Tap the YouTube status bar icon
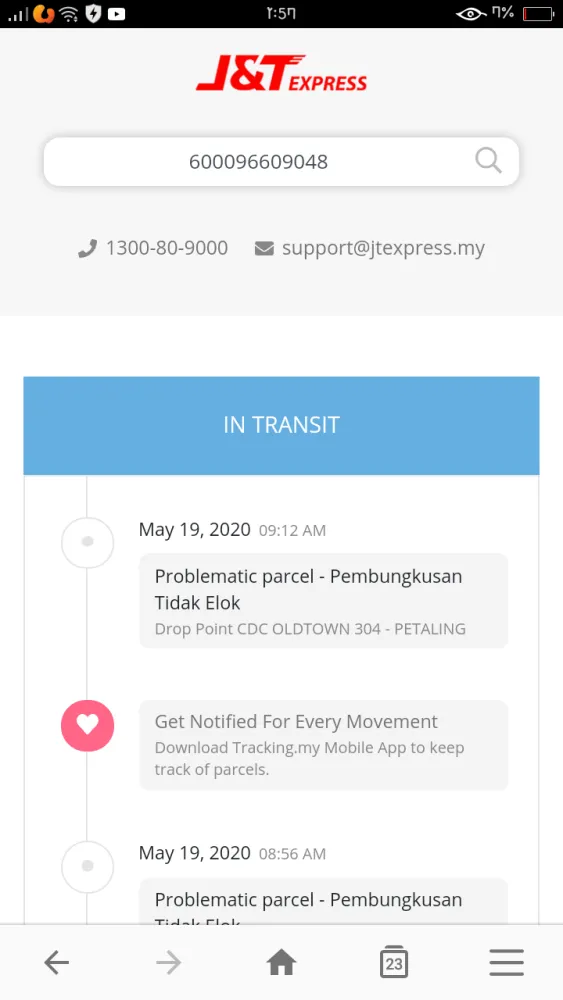This screenshot has height=1000, width=563. (x=117, y=13)
